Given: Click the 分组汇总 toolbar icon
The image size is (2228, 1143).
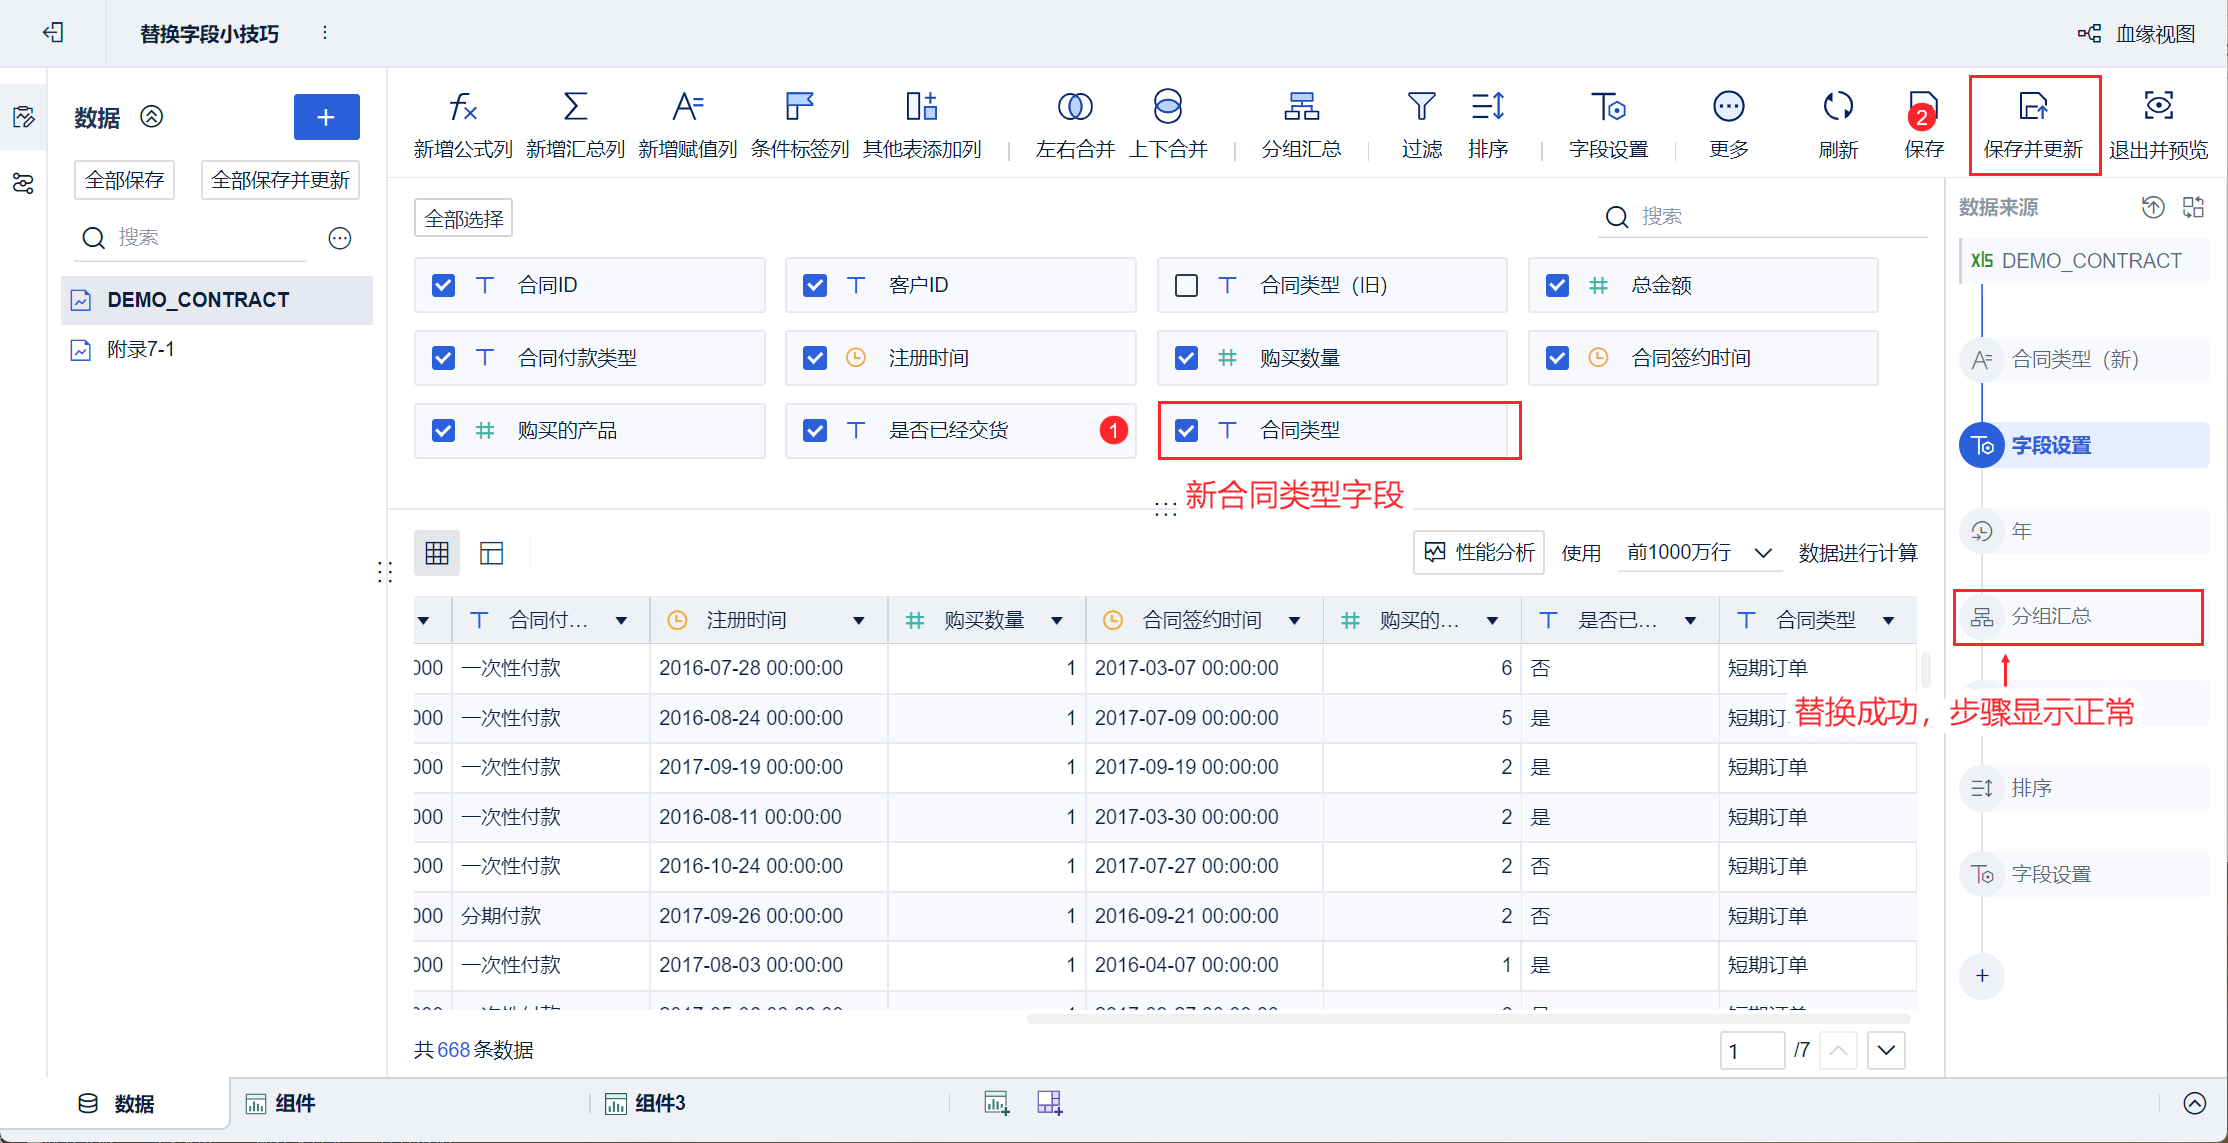Looking at the screenshot, I should [1301, 107].
